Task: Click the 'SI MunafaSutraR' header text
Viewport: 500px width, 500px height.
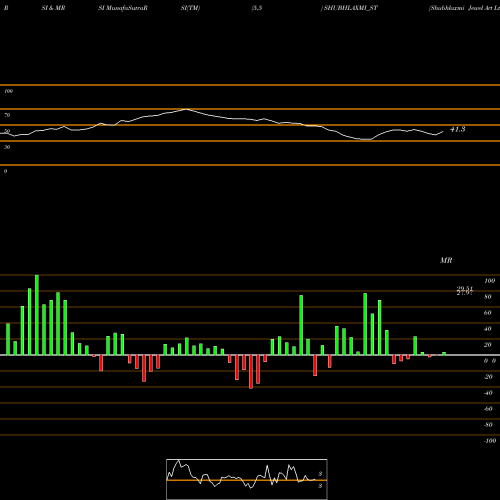Action: [x=123, y=8]
